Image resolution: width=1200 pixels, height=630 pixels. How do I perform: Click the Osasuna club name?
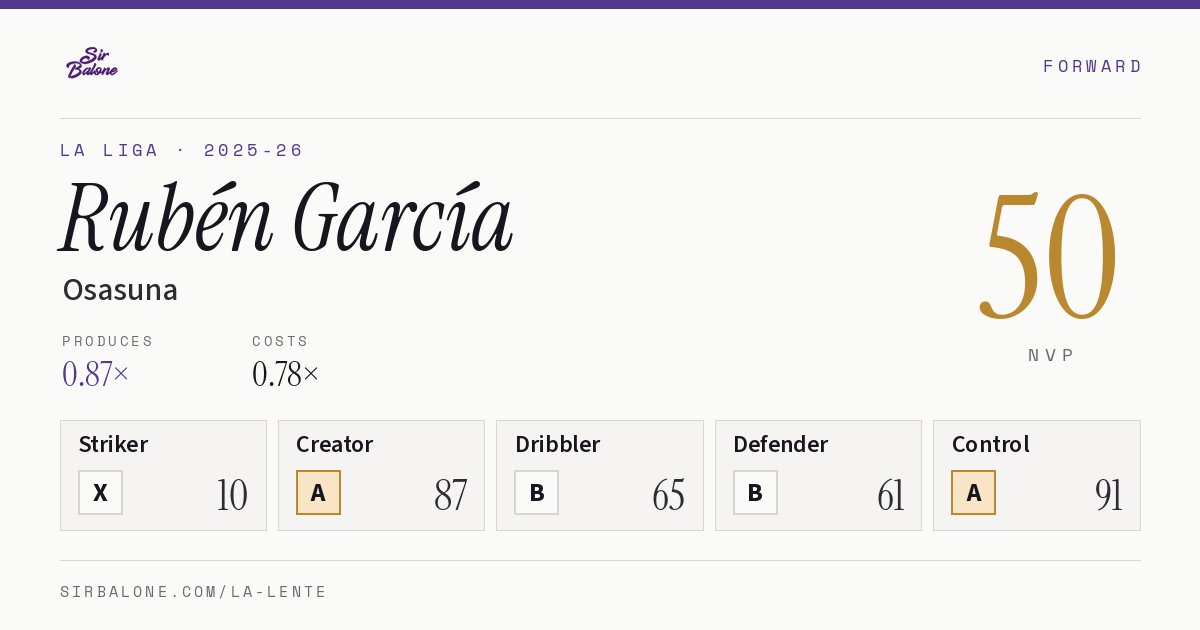coord(120,290)
